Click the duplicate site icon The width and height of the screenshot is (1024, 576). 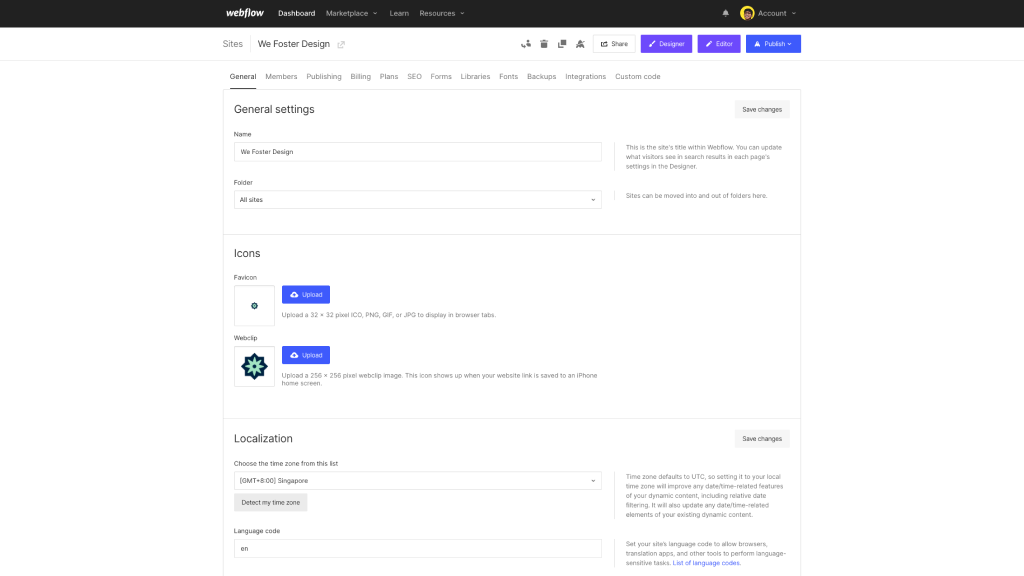click(562, 44)
